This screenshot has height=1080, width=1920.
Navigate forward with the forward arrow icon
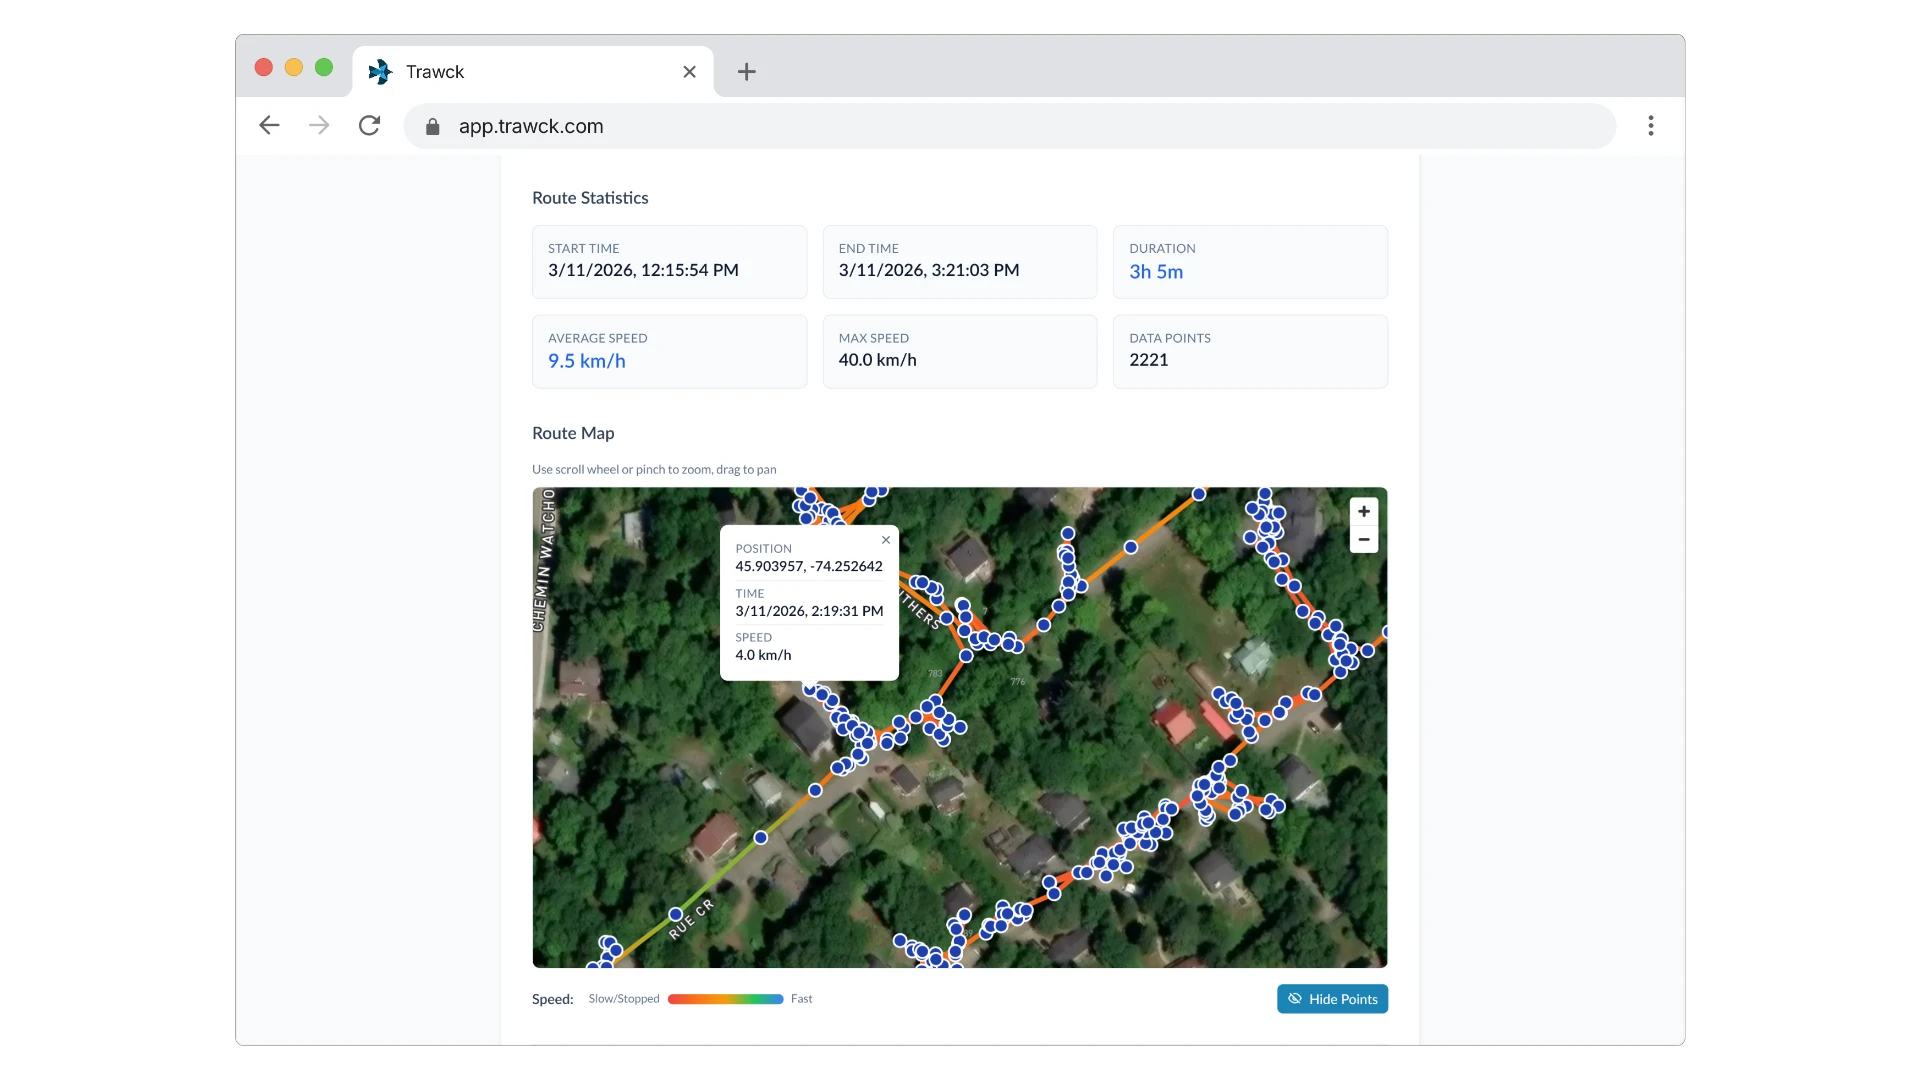coord(318,125)
